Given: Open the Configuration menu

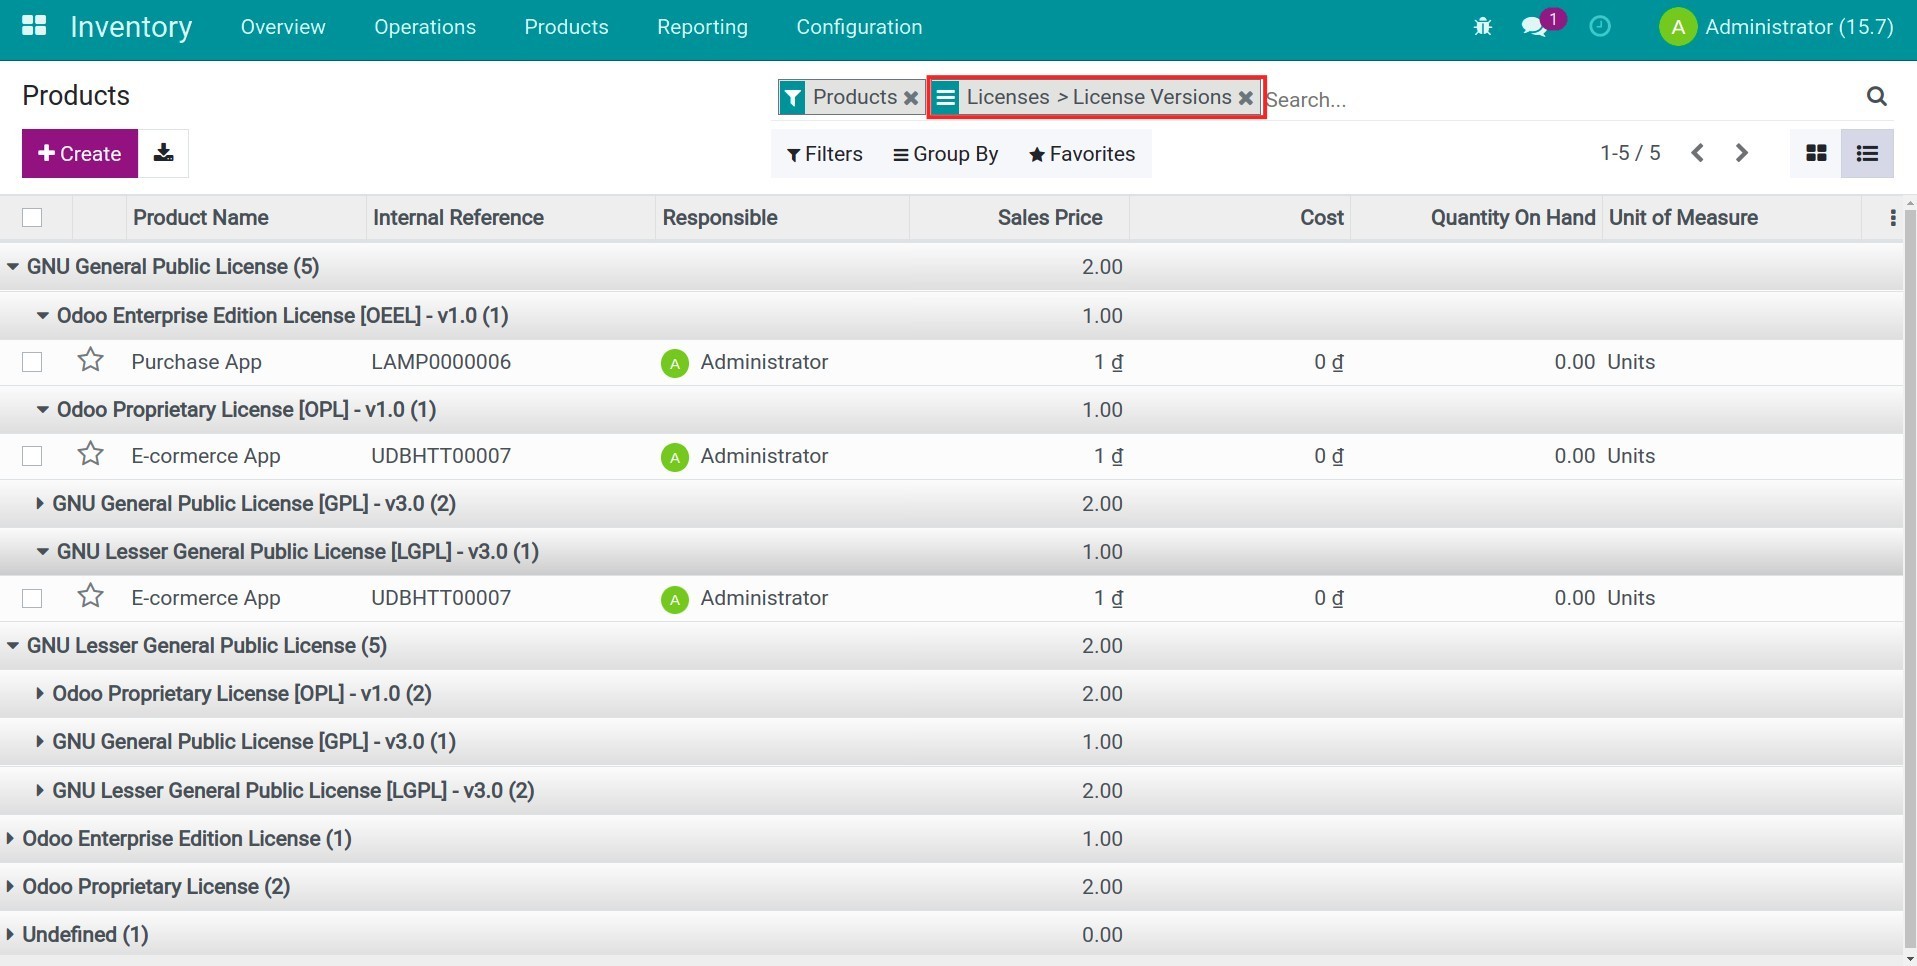Looking at the screenshot, I should [858, 27].
